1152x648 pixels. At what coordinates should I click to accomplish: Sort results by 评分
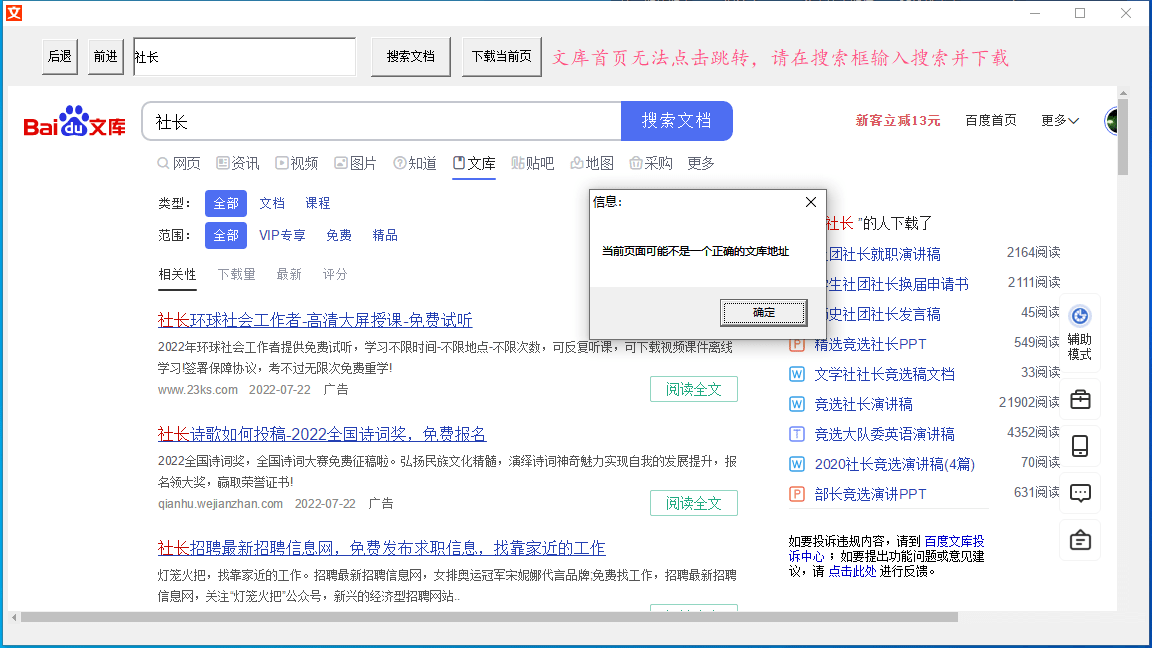335,275
